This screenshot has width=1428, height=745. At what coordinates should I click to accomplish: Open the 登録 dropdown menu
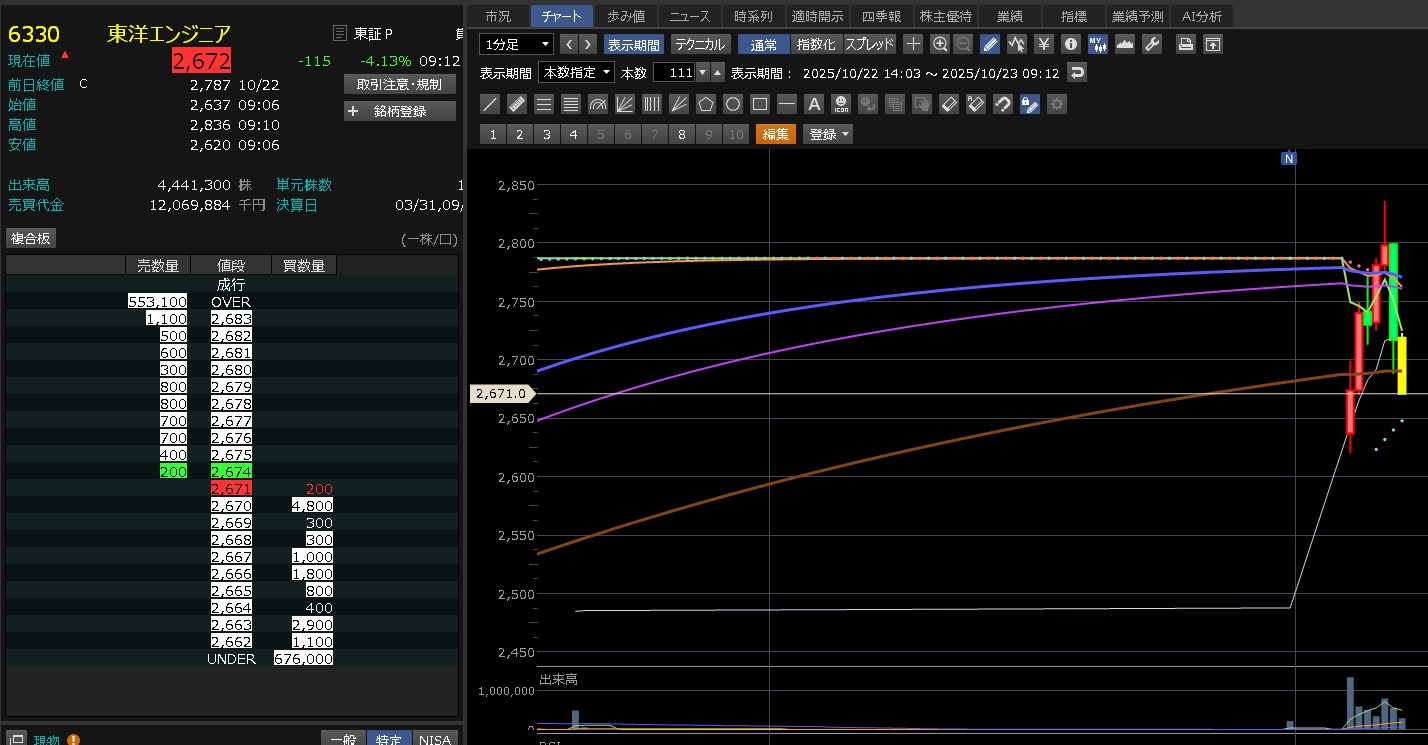tap(830, 134)
